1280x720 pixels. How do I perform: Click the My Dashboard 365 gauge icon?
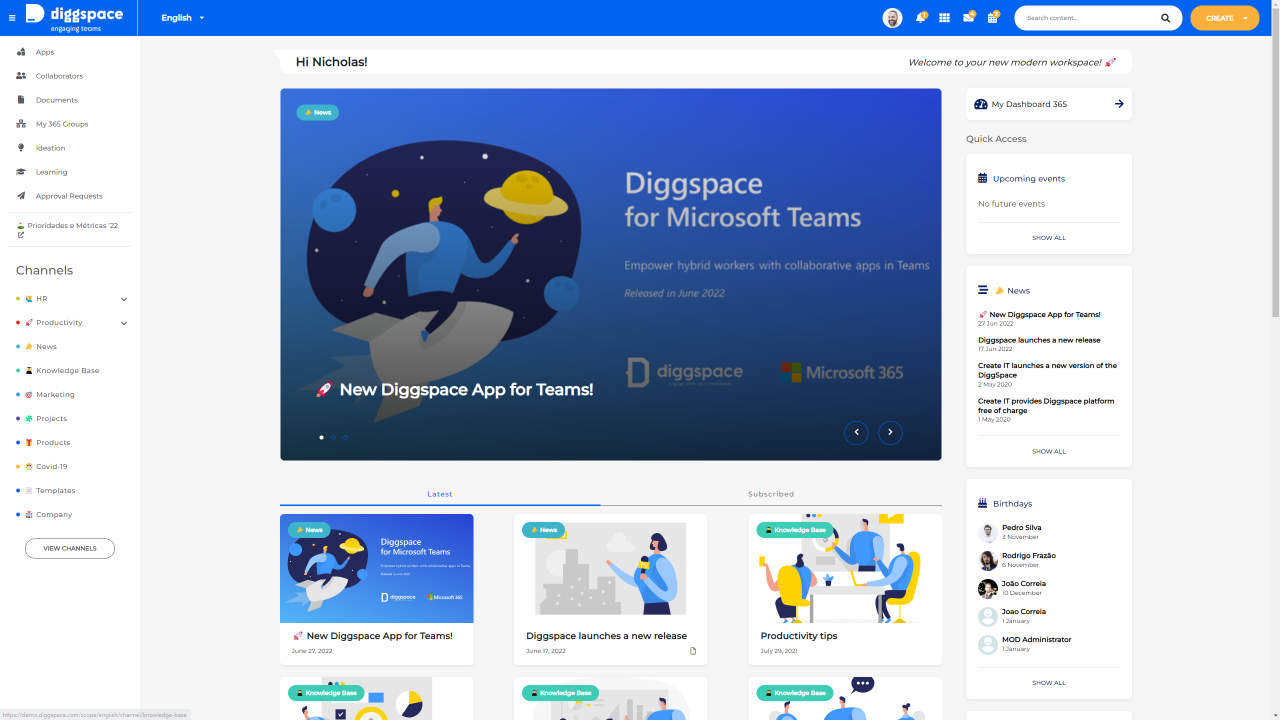pyautogui.click(x=981, y=104)
